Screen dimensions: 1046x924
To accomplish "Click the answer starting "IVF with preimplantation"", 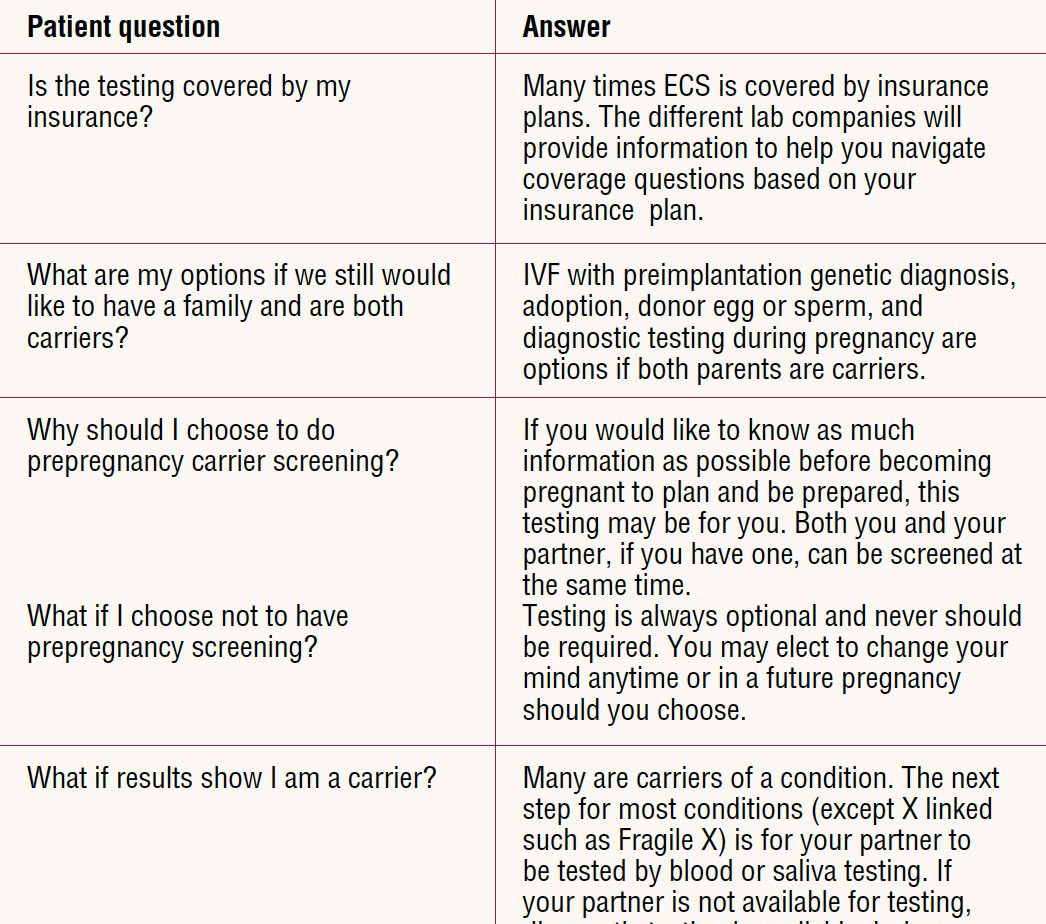I will pos(768,322).
